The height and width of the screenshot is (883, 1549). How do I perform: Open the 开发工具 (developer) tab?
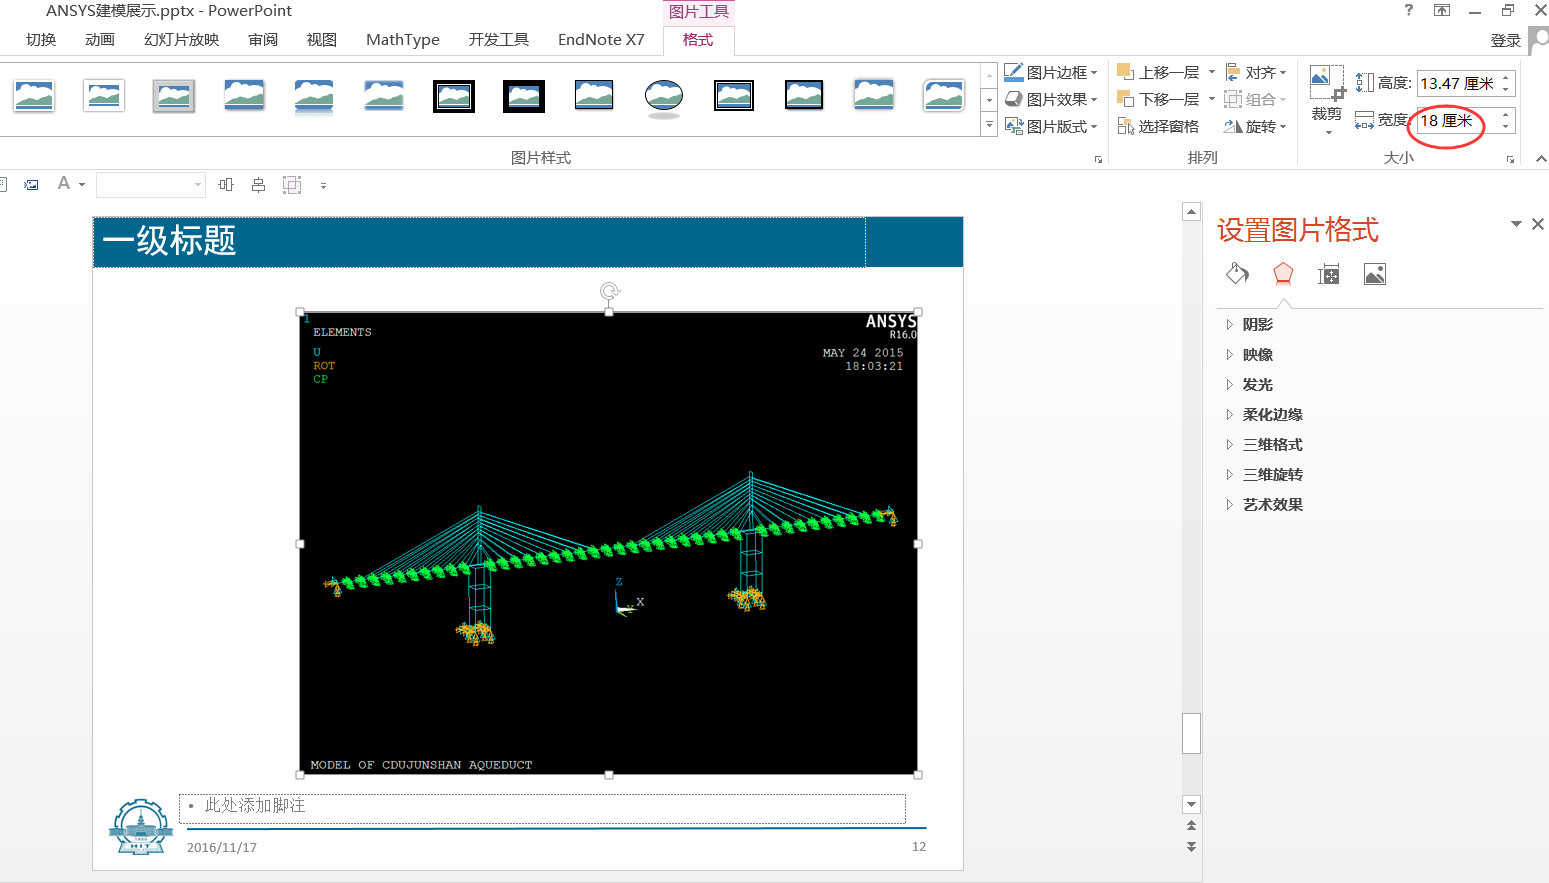tap(498, 39)
